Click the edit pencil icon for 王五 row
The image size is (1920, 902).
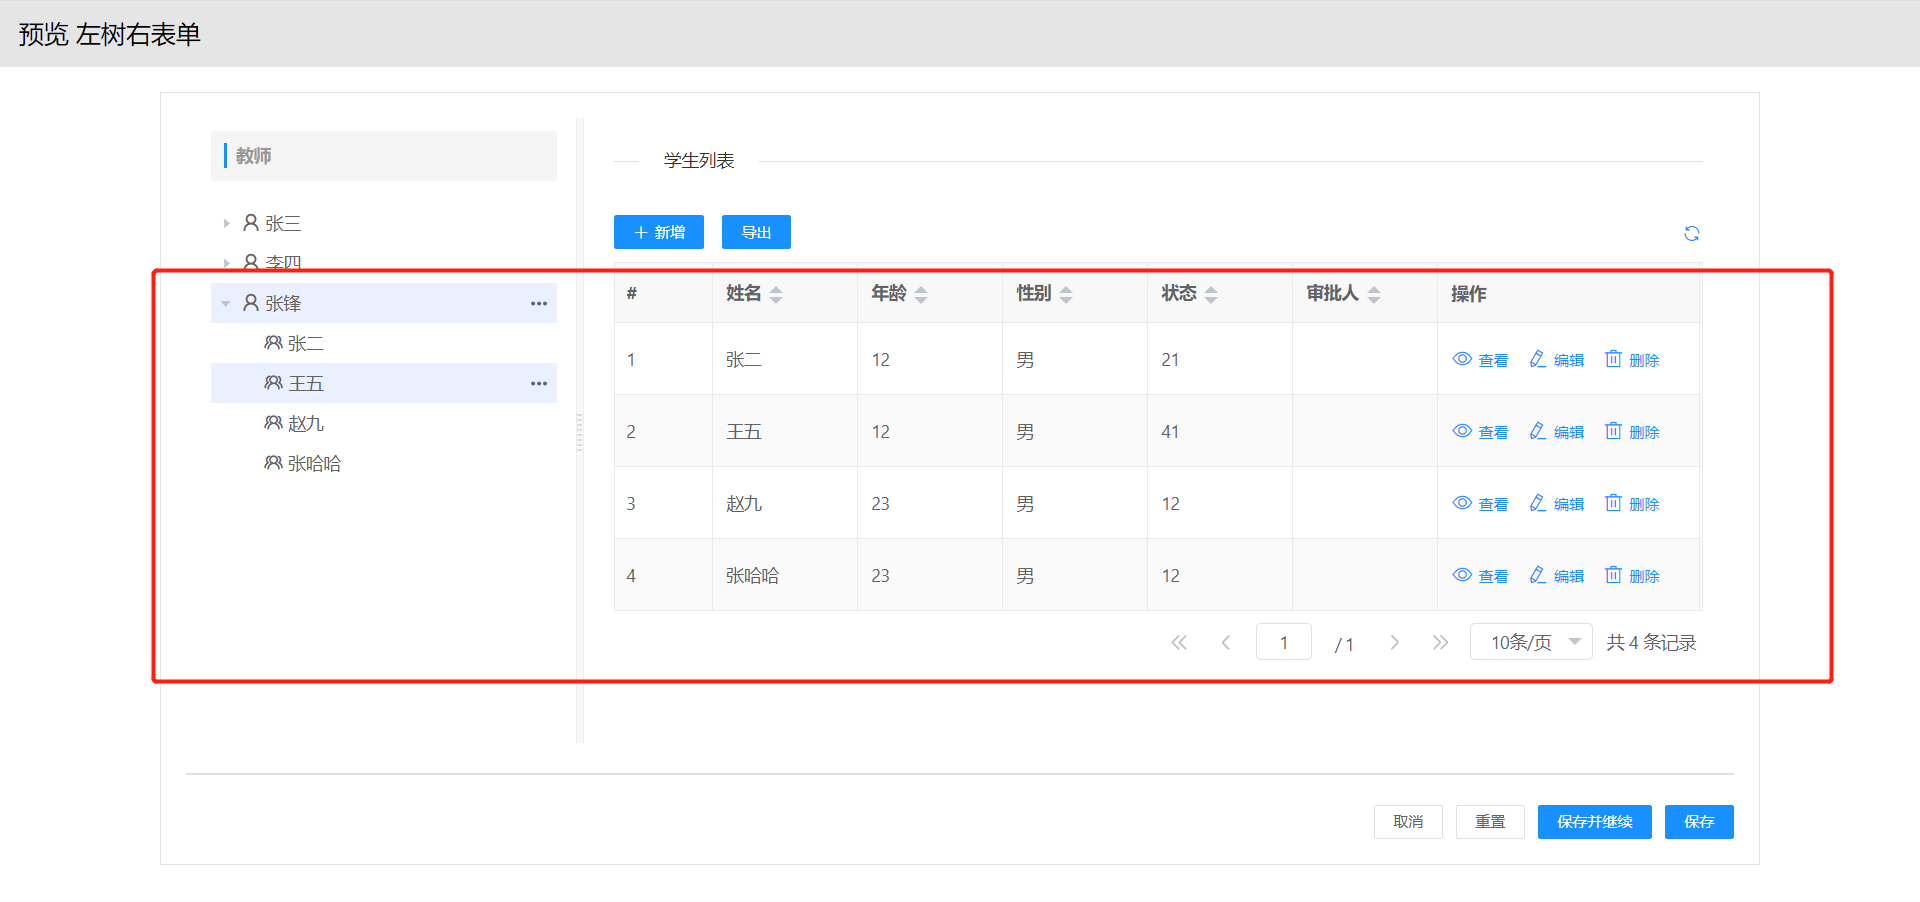(x=1538, y=431)
